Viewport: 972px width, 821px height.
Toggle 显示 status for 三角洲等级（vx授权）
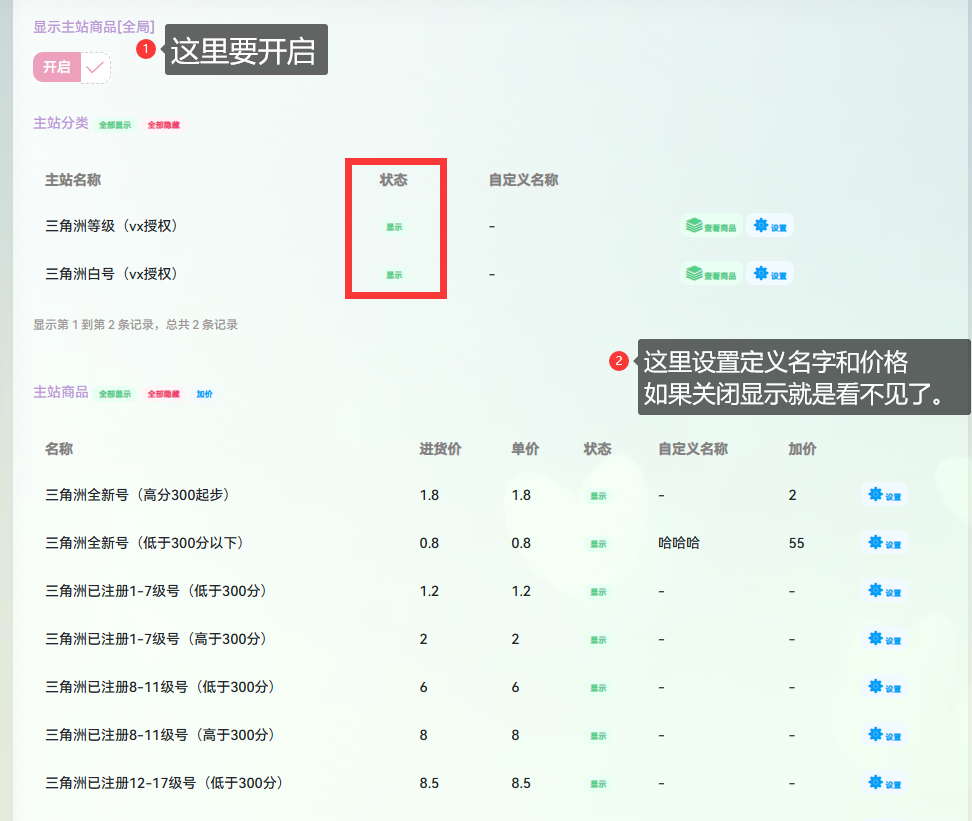click(x=396, y=226)
